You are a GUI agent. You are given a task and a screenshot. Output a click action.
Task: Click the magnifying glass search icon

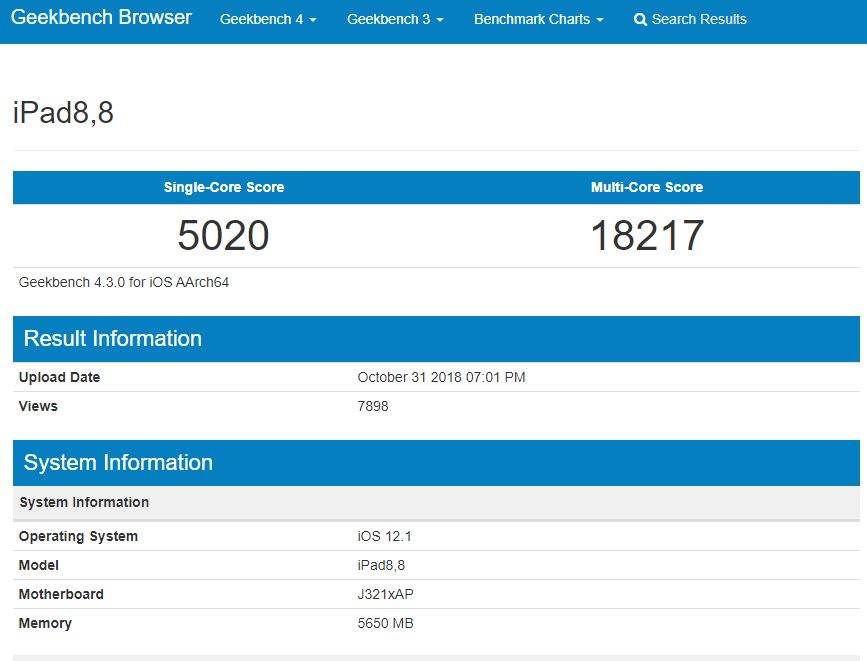click(640, 20)
